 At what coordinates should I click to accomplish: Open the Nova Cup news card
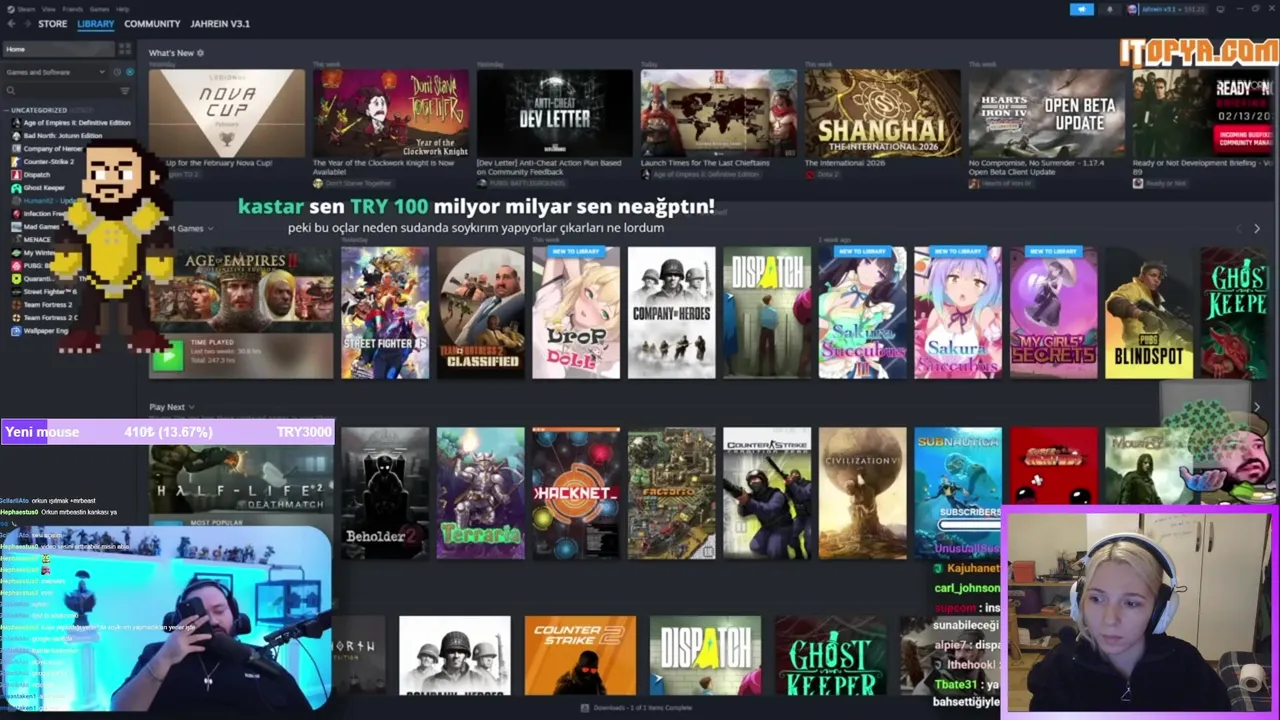click(227, 113)
